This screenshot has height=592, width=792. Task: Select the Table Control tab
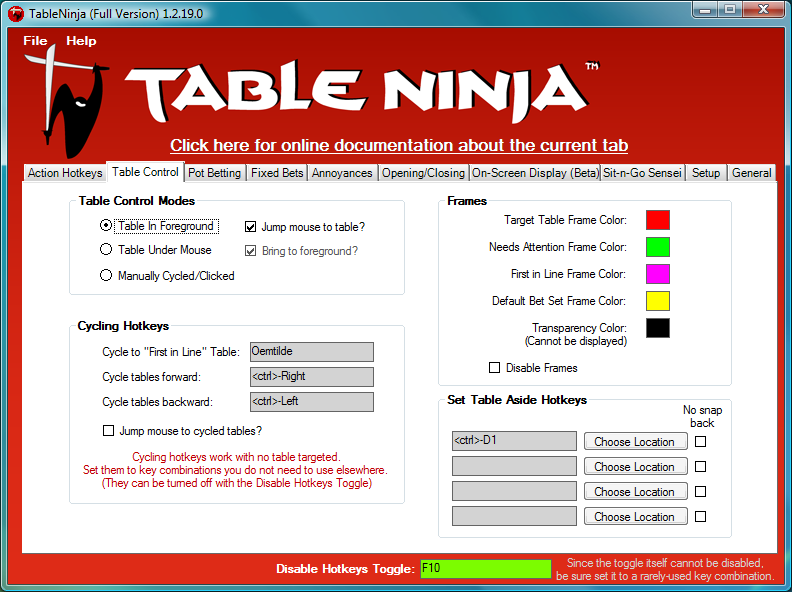[145, 172]
